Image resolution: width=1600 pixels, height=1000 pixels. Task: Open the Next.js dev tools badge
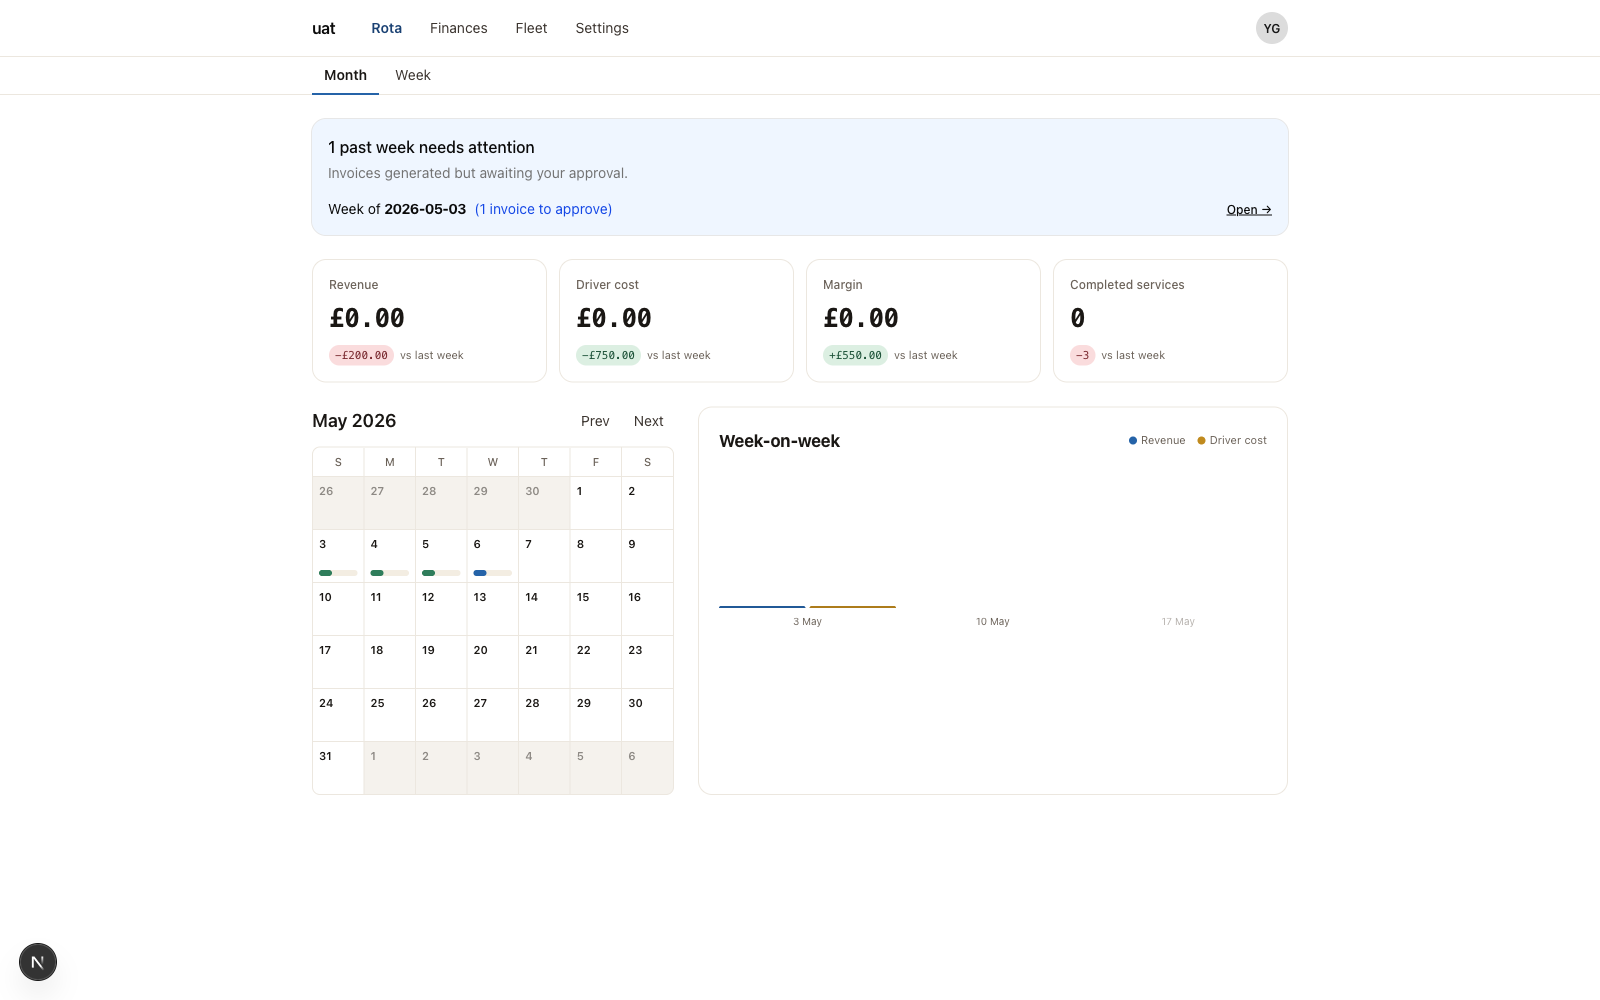tap(38, 962)
